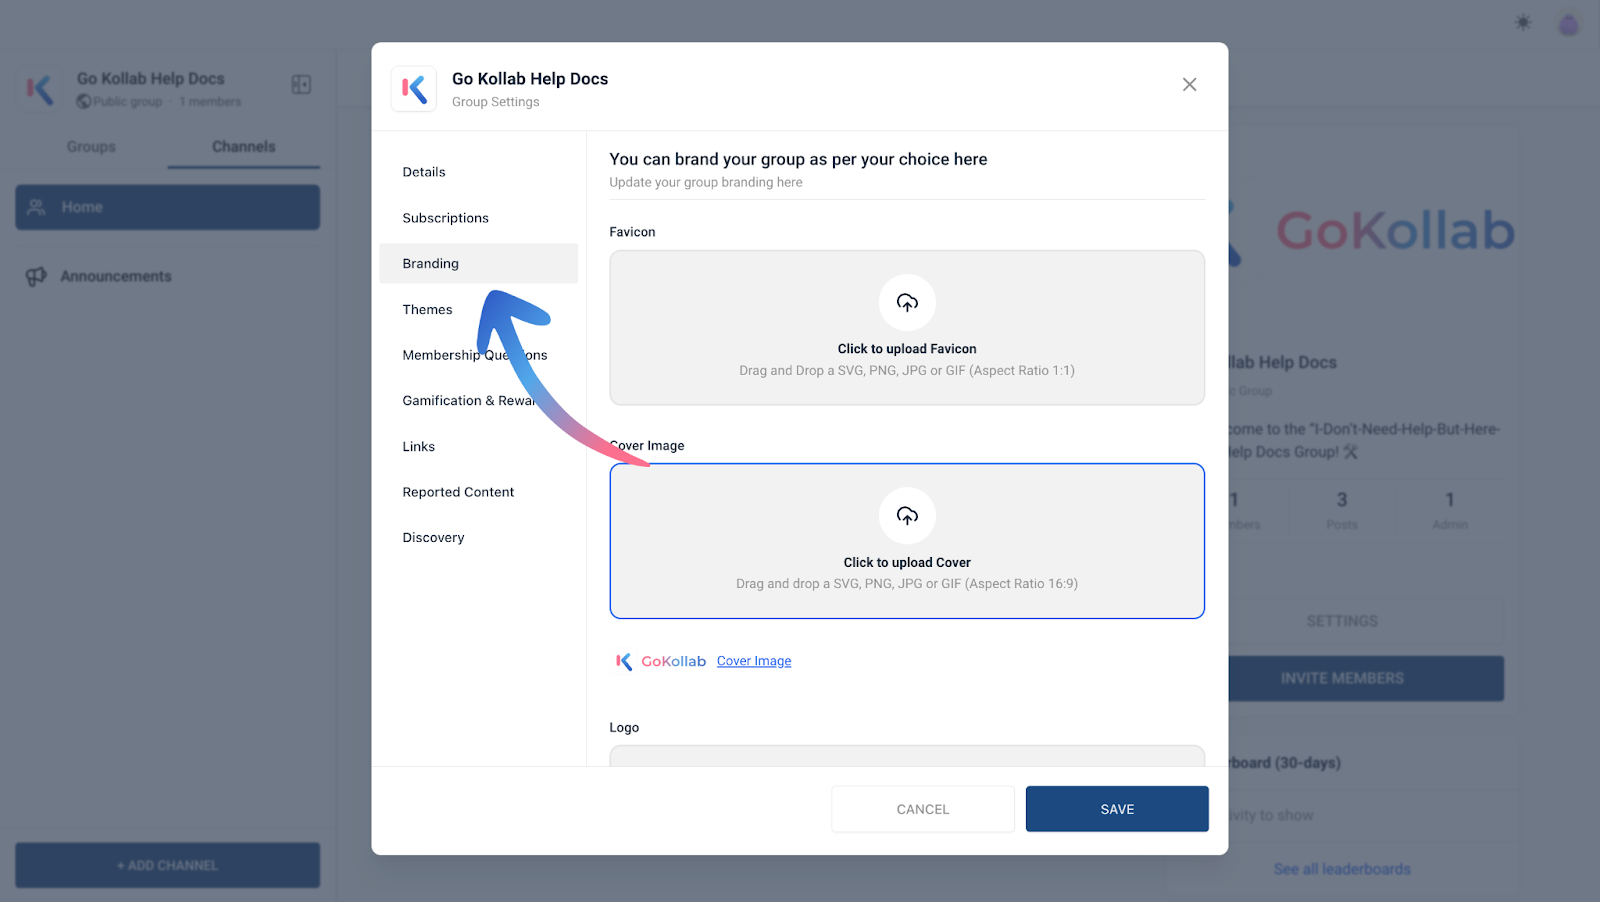The image size is (1600, 902).
Task: Click the Logo upload area
Action: [907, 756]
